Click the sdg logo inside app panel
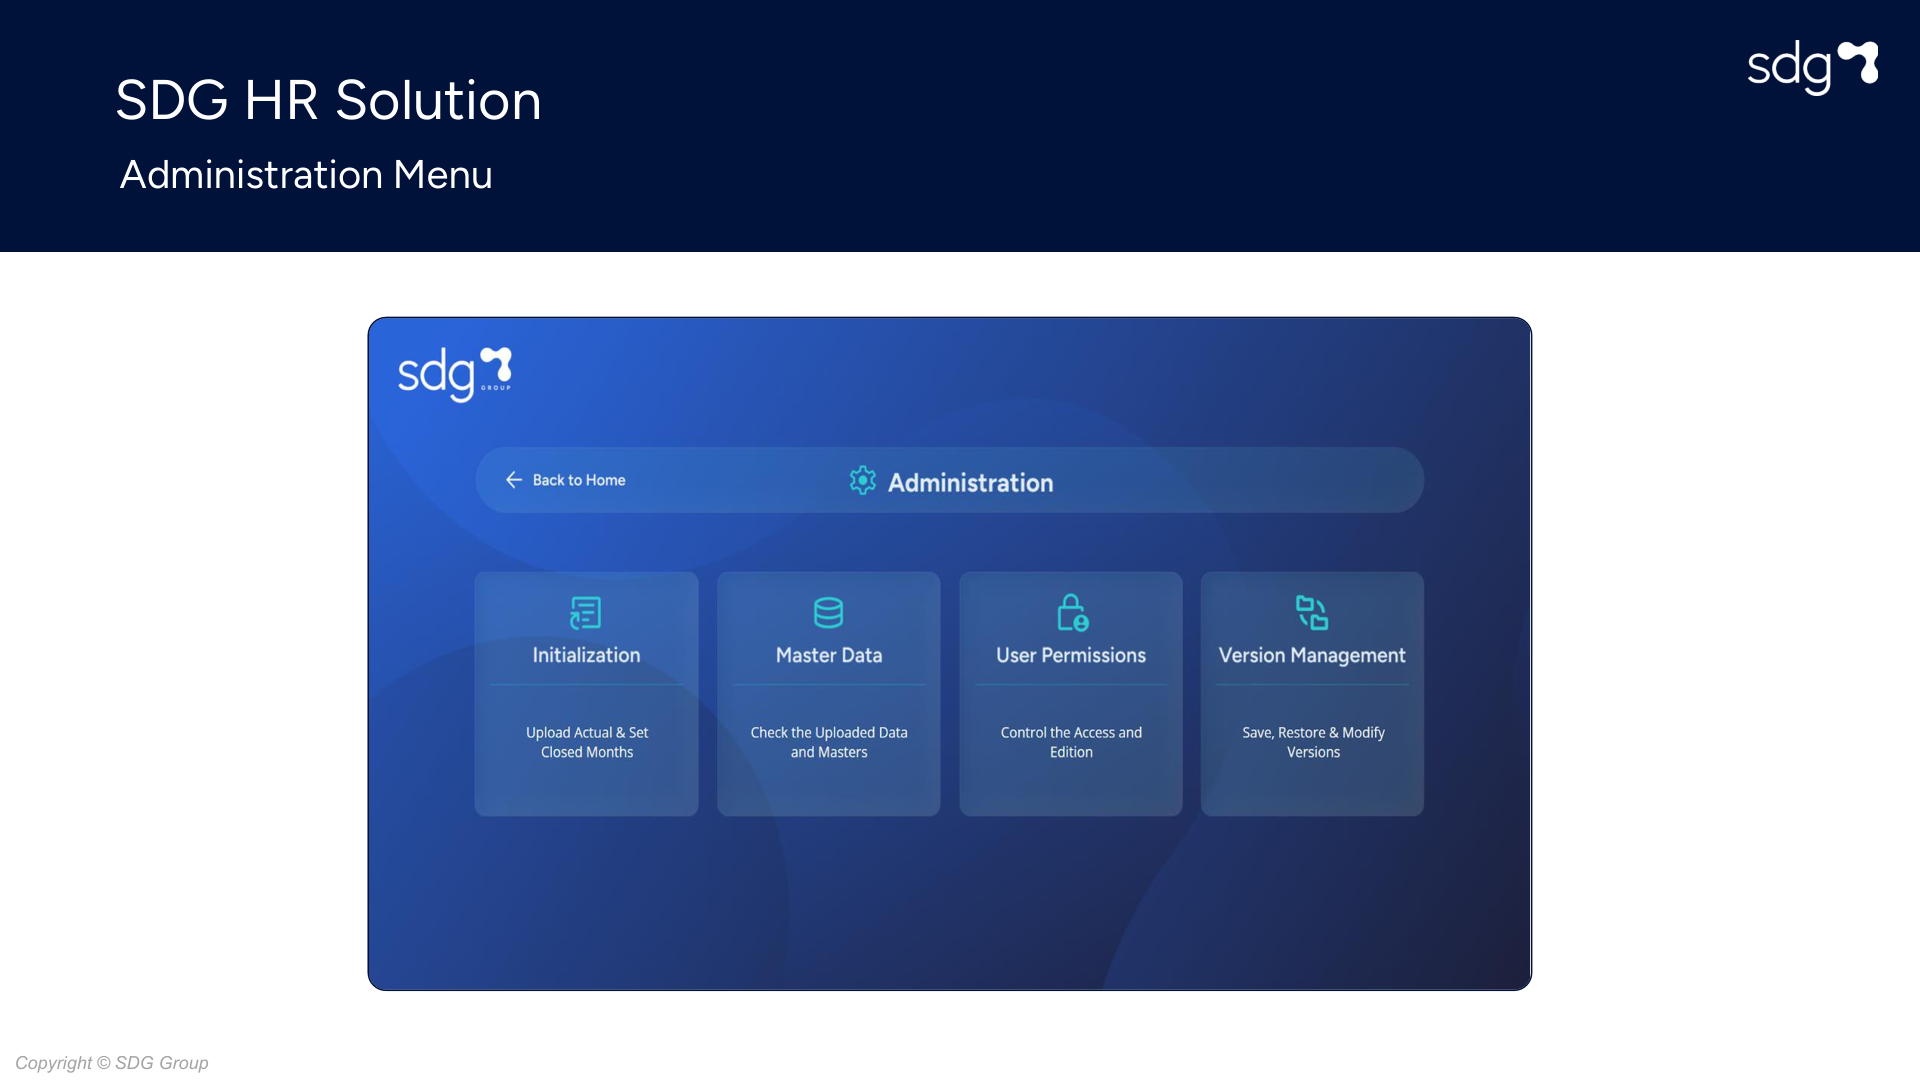The image size is (1920, 1080). coord(455,374)
